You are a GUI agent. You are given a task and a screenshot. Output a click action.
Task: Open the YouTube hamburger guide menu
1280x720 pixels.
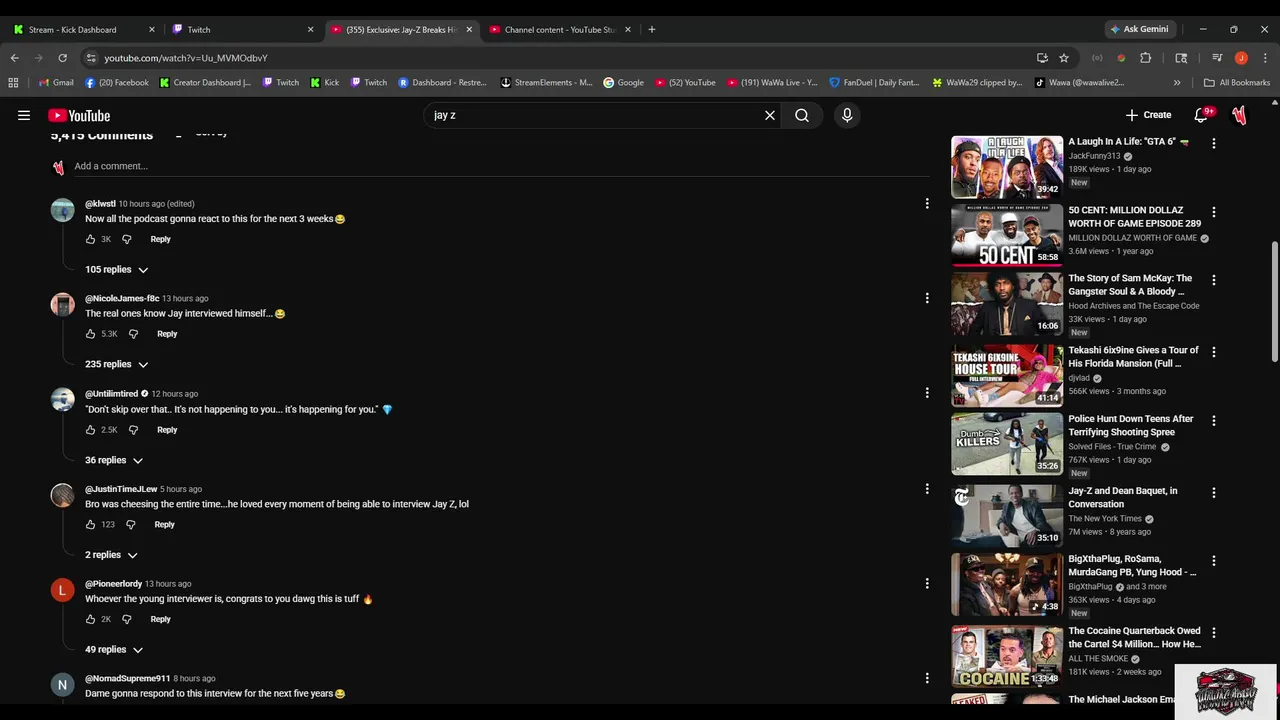click(24, 115)
